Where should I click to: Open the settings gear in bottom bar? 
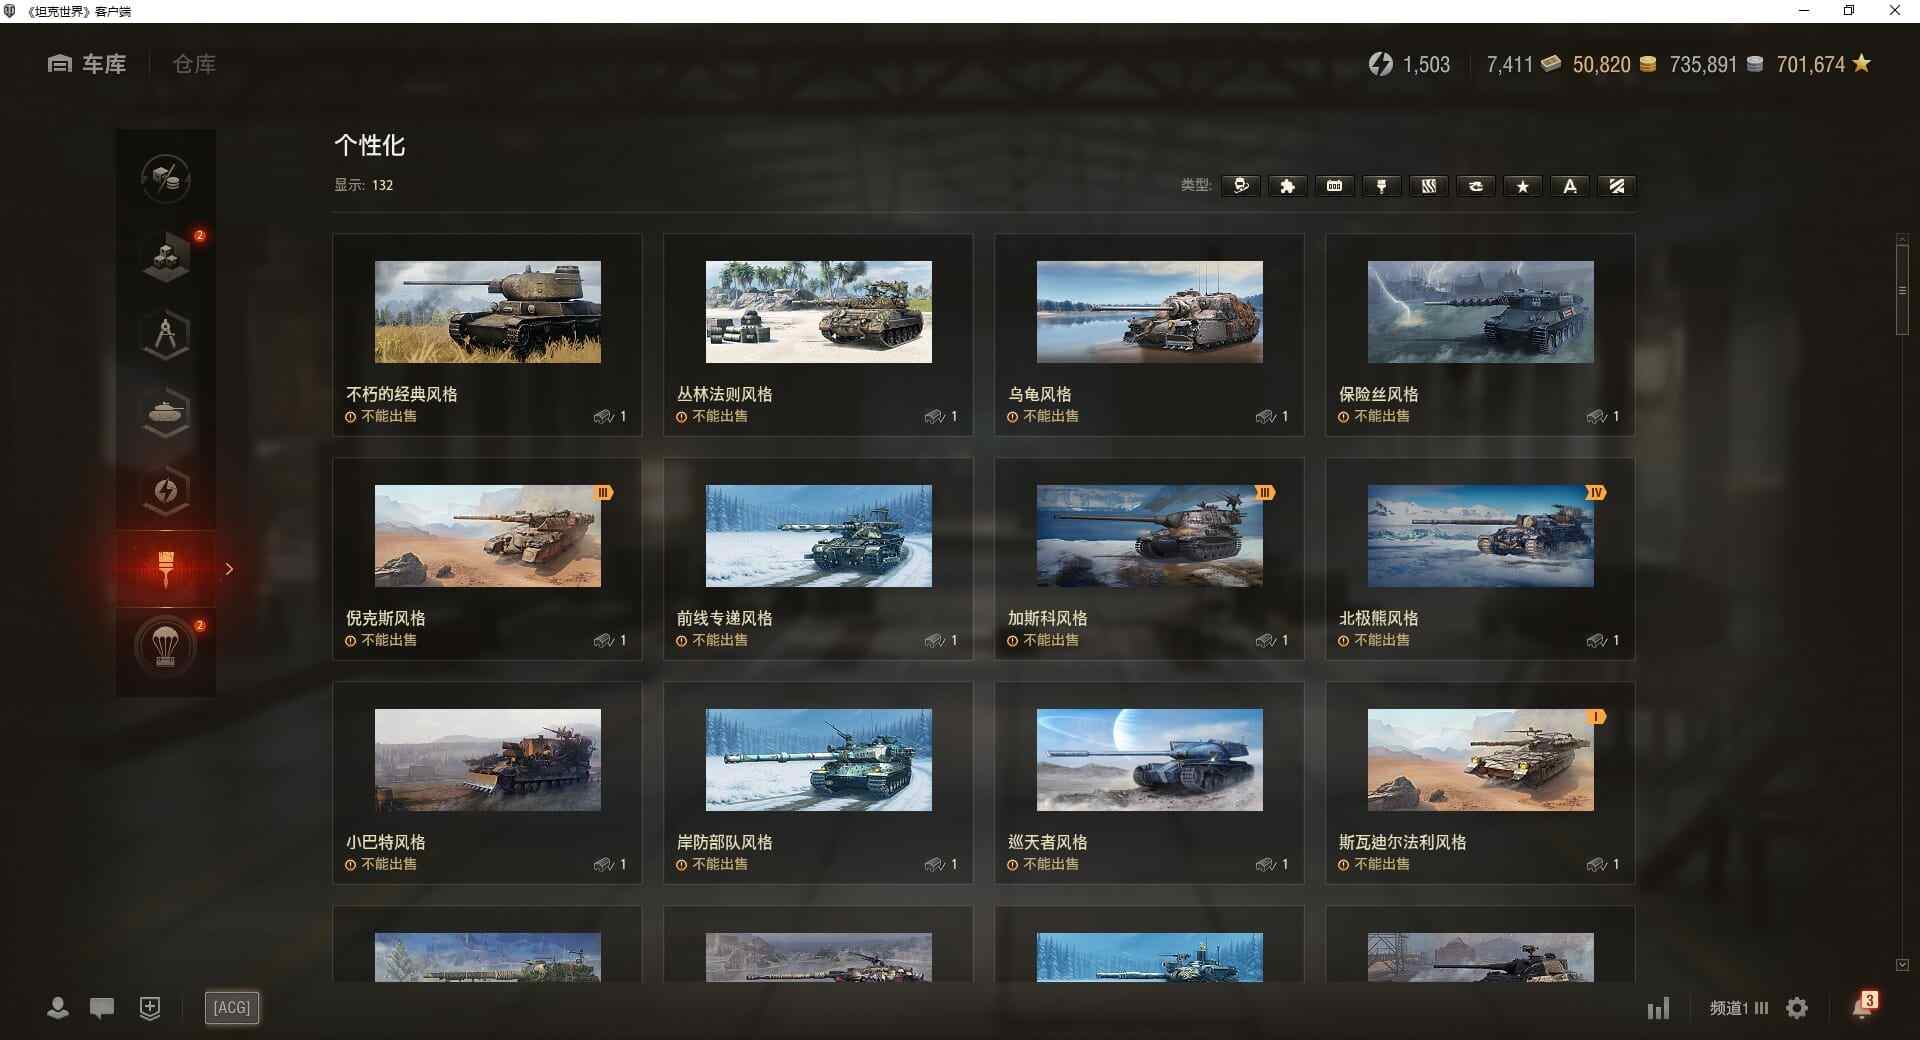pos(1797,1008)
